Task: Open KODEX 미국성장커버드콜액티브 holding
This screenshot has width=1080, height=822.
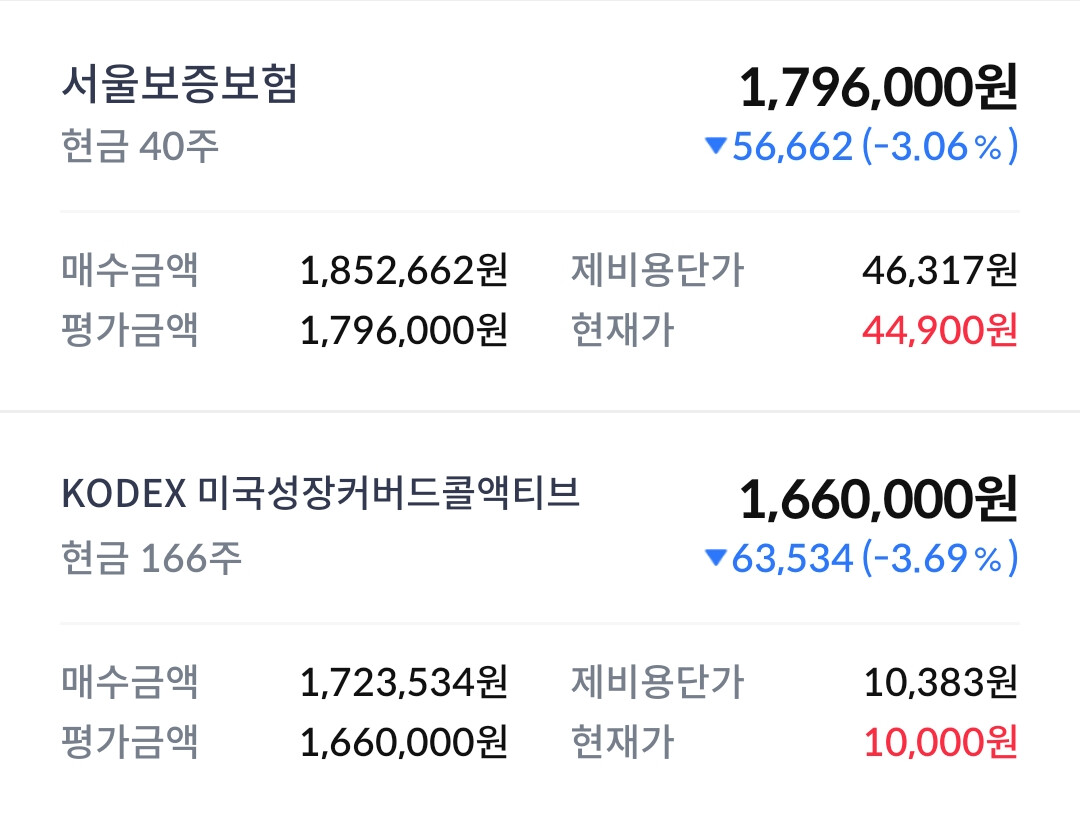Action: click(320, 493)
